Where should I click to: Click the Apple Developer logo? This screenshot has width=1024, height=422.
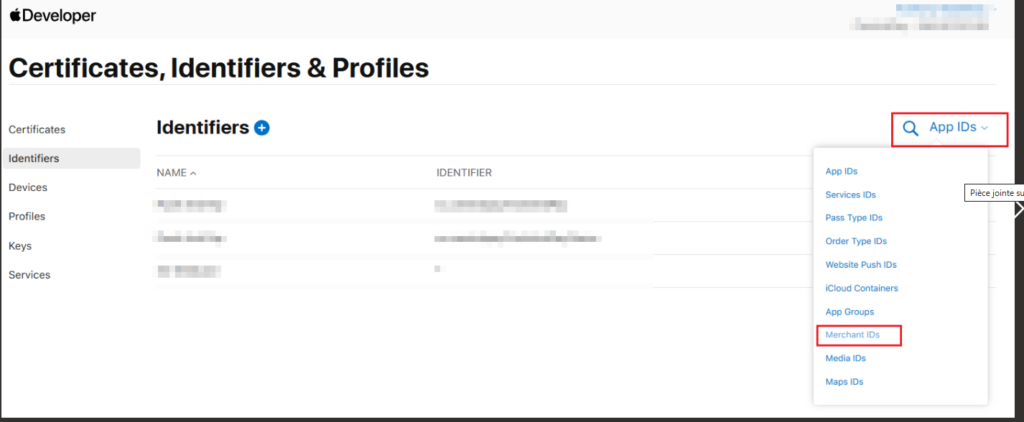point(54,17)
